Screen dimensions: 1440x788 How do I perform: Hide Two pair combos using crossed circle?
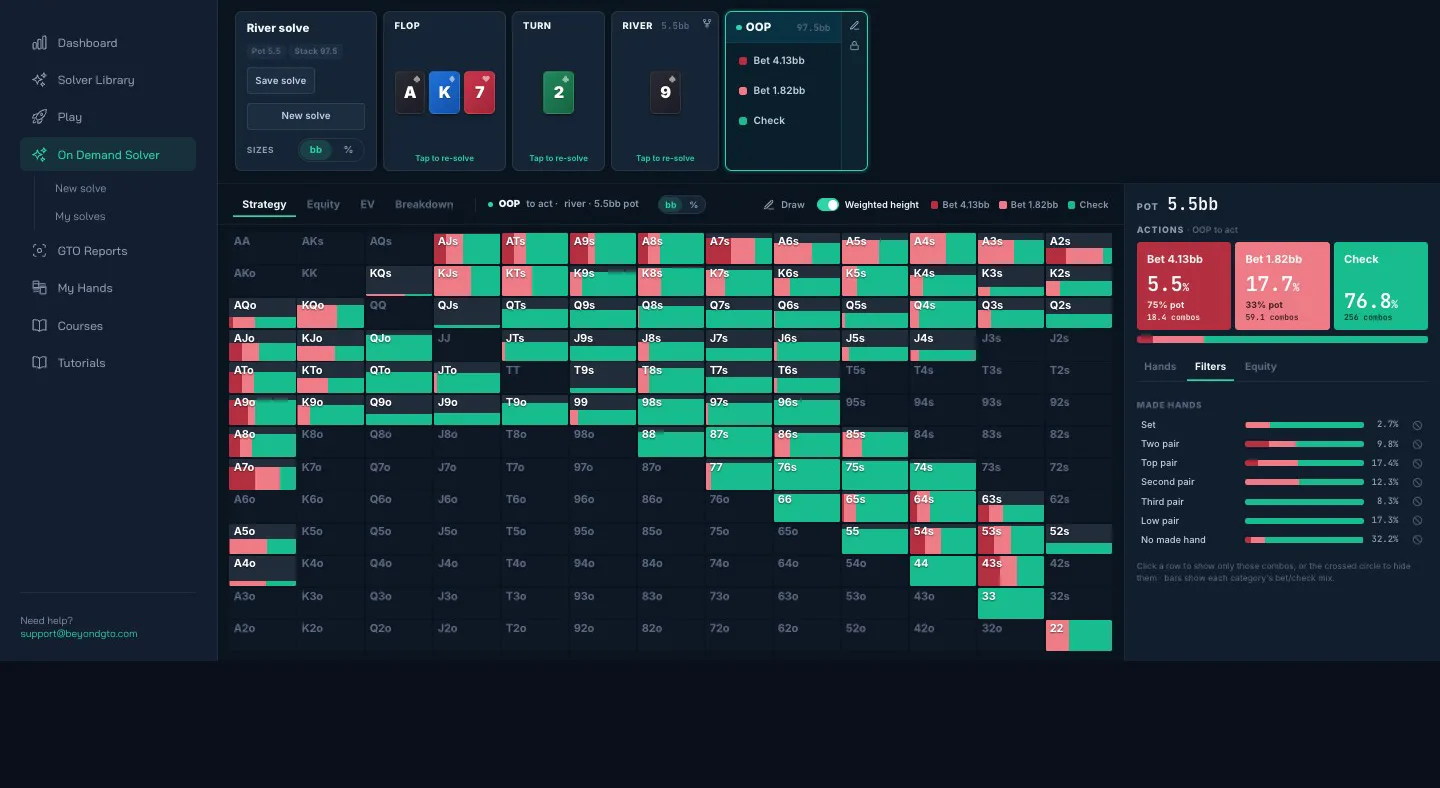pos(1417,444)
